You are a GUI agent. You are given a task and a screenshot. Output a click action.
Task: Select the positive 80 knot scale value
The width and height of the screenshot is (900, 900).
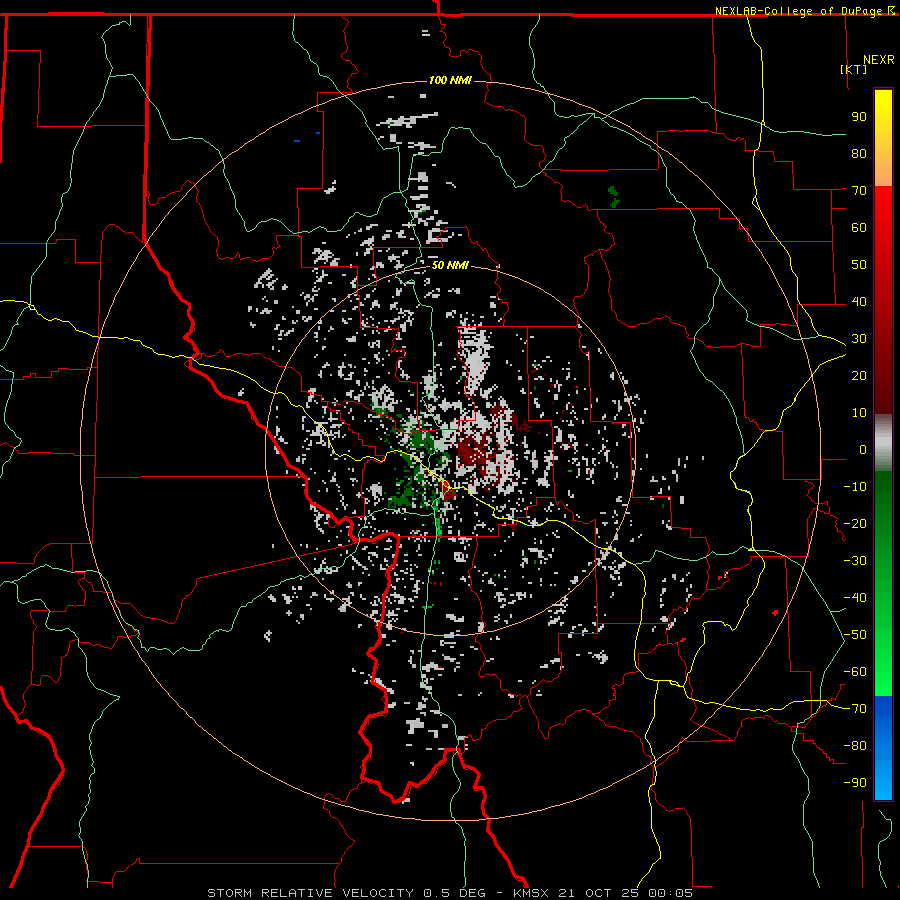click(859, 154)
